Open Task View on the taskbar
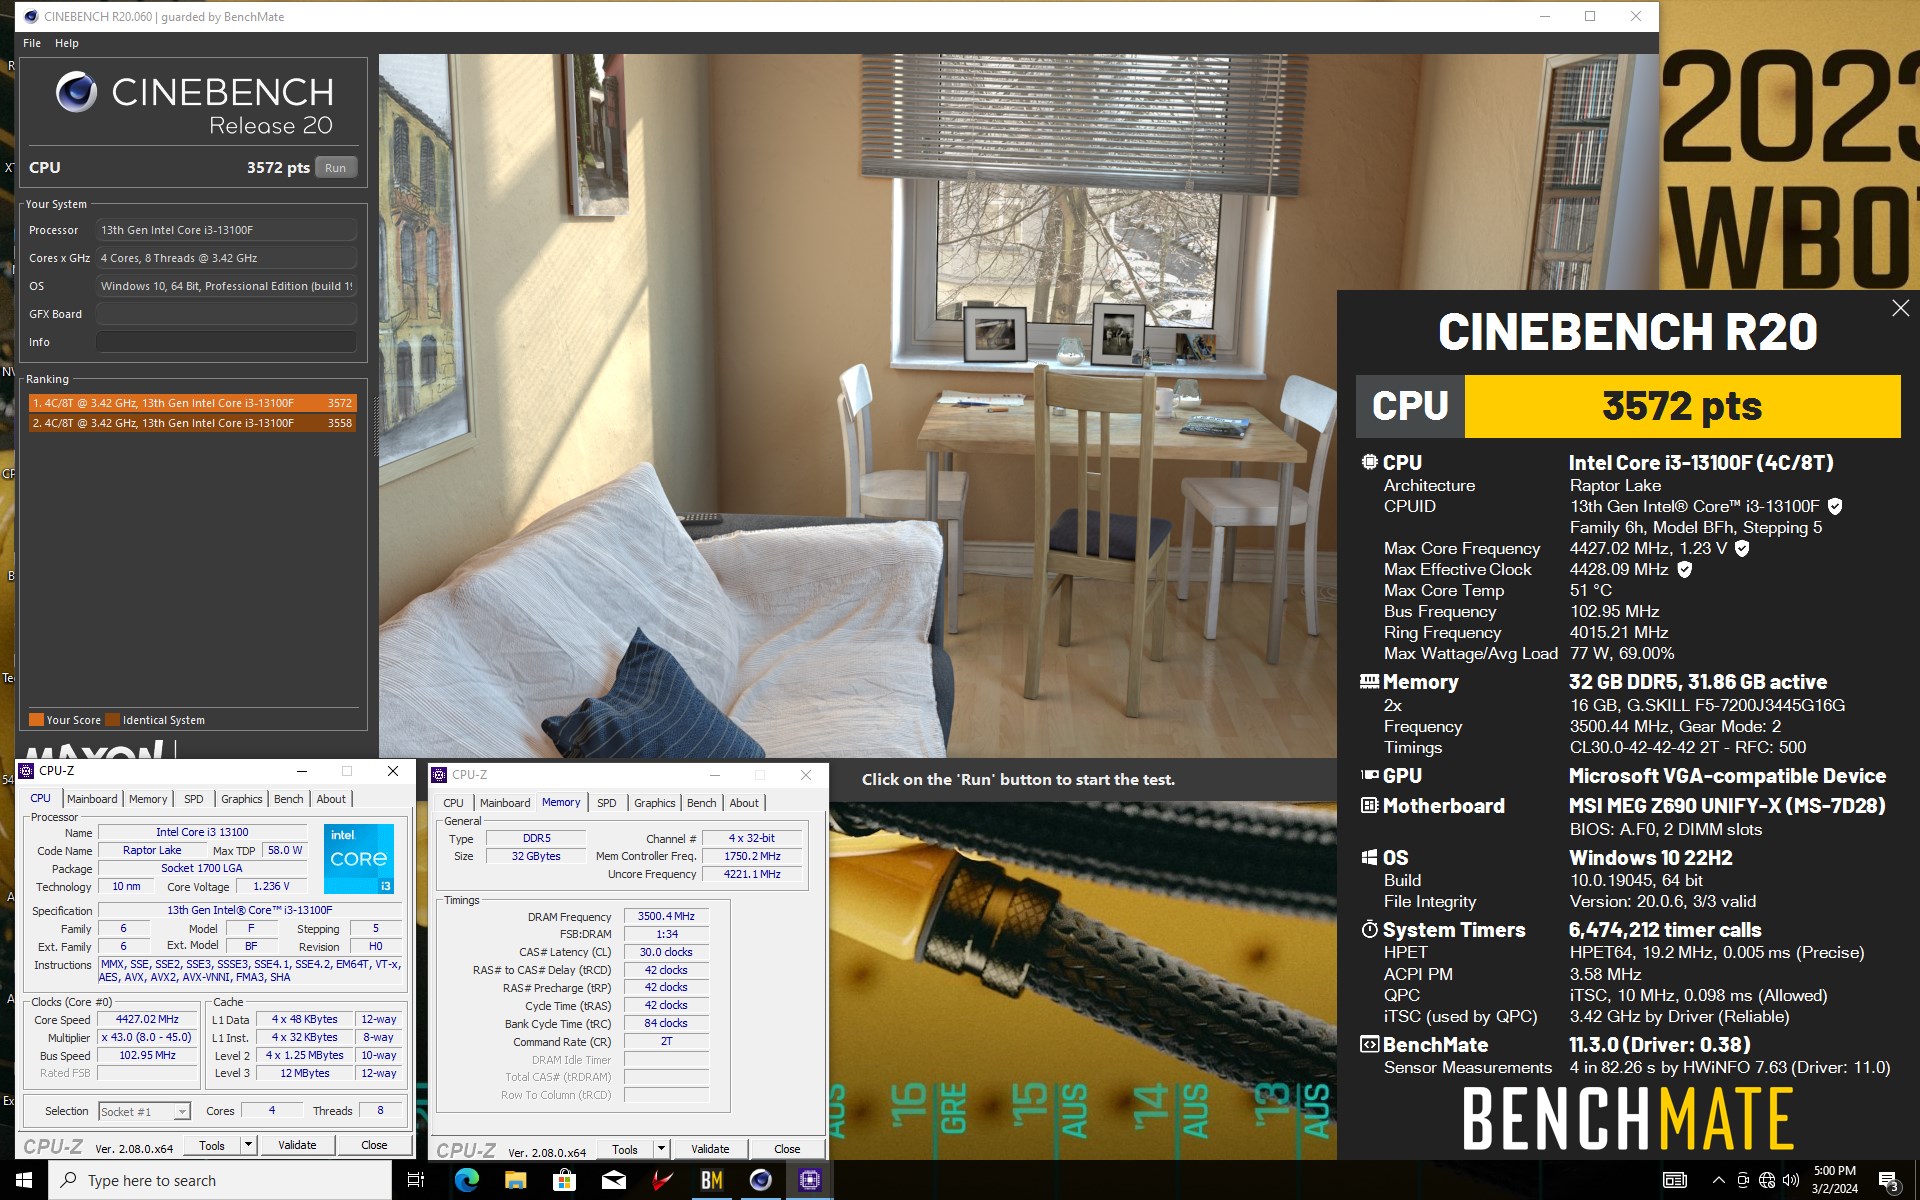1920x1200 pixels. click(x=416, y=1180)
